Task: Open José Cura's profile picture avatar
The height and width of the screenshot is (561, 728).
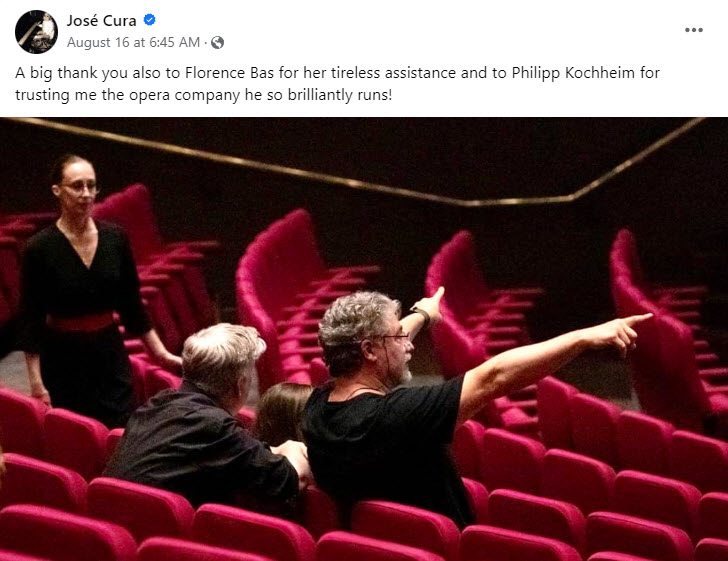Action: pyautogui.click(x=36, y=32)
